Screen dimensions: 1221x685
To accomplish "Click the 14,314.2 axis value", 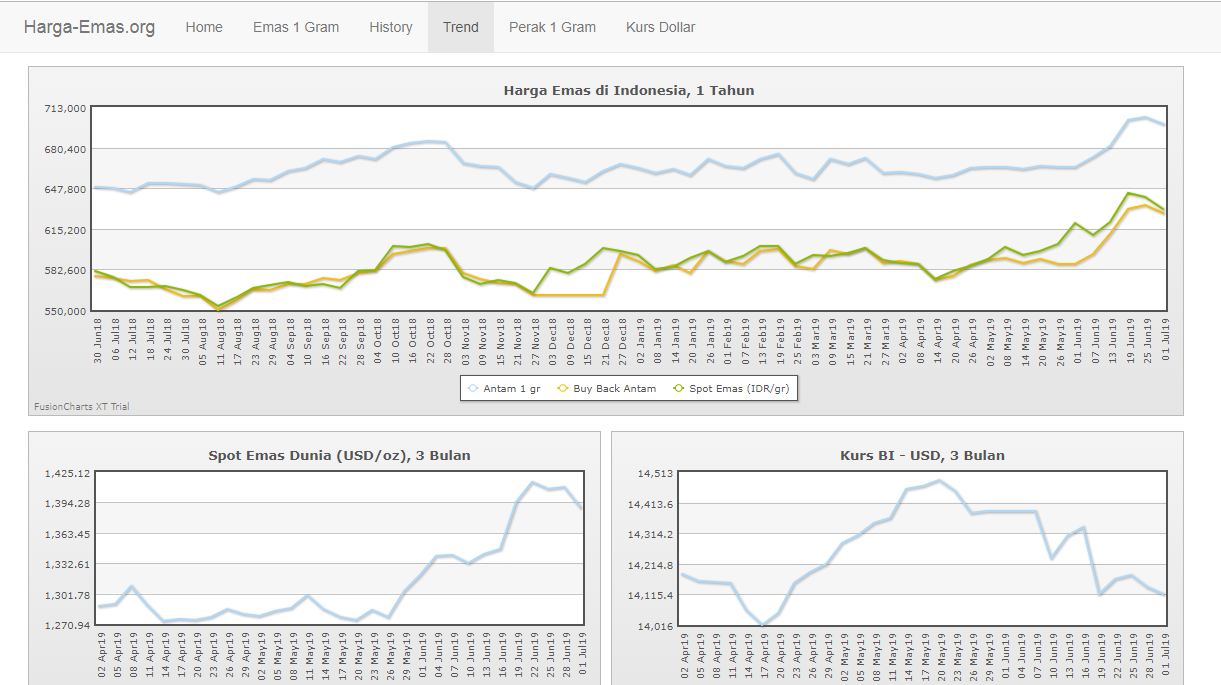I will 651,534.
